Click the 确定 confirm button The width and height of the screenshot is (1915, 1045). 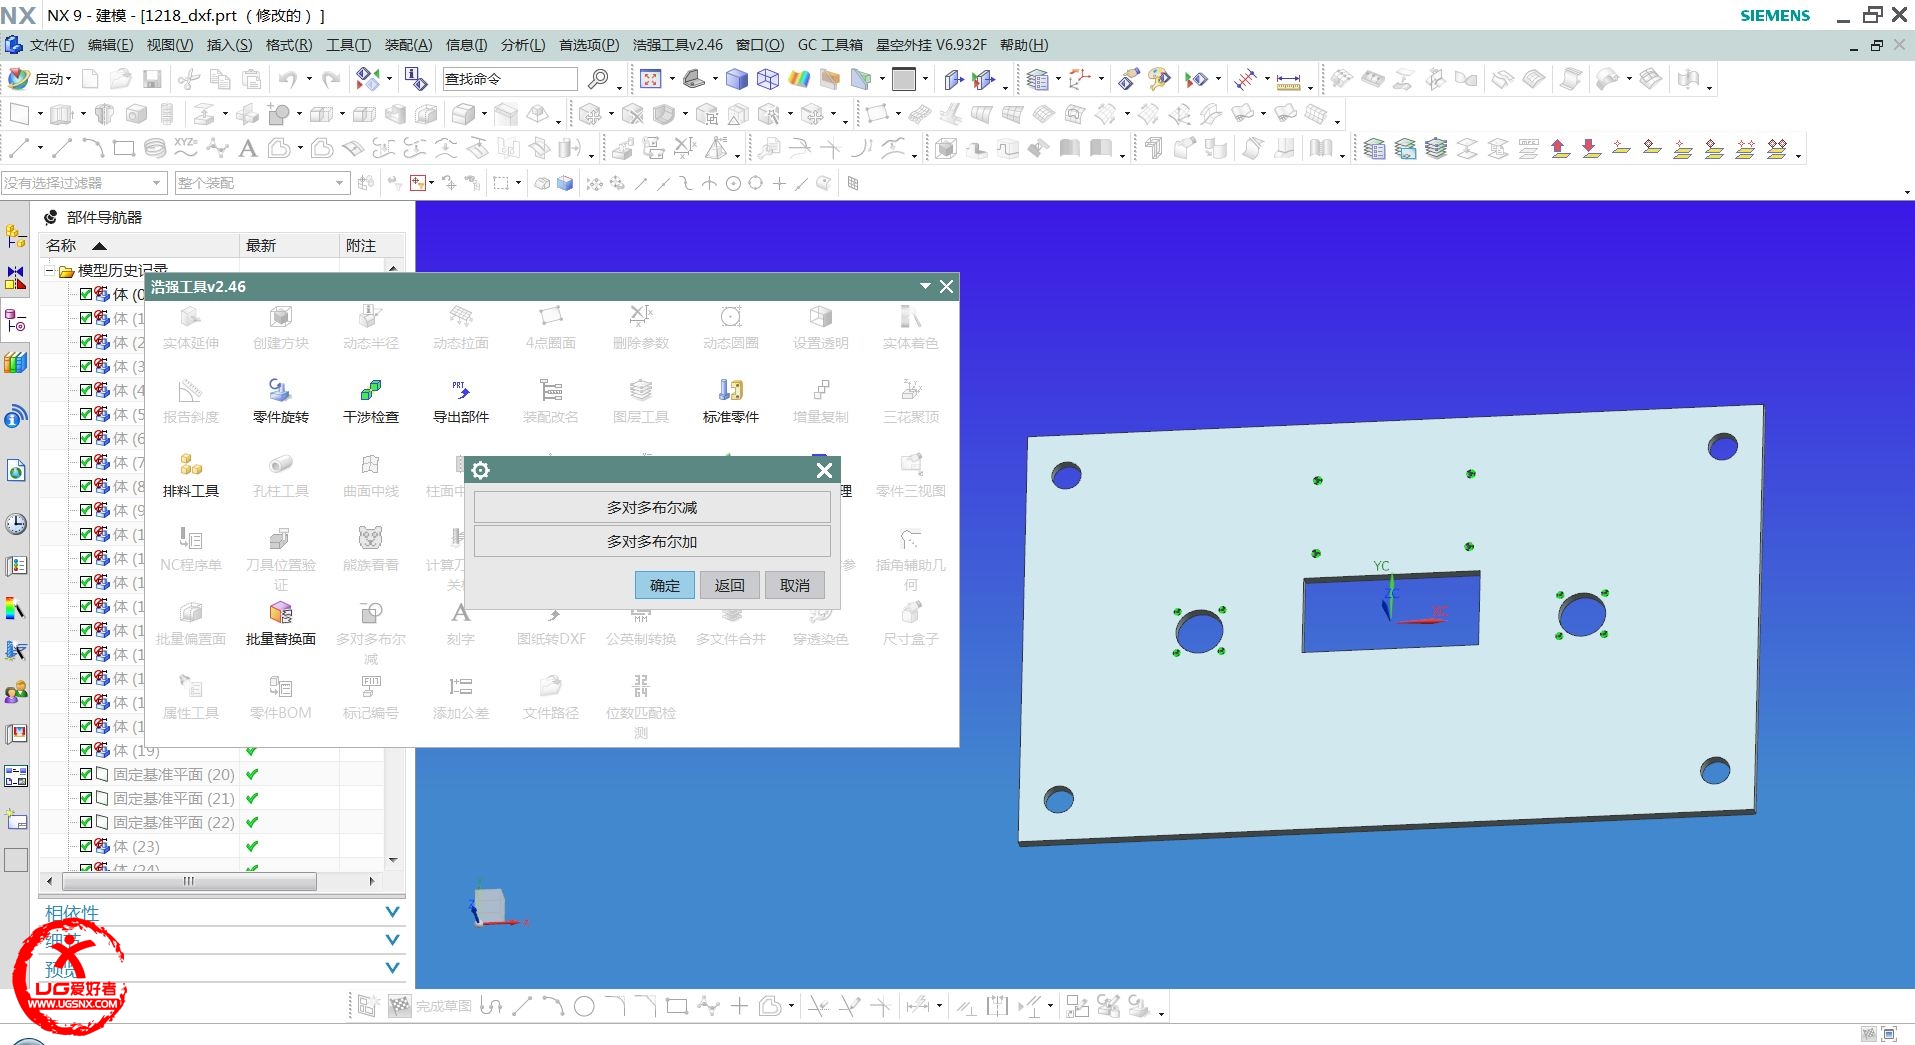pos(664,586)
